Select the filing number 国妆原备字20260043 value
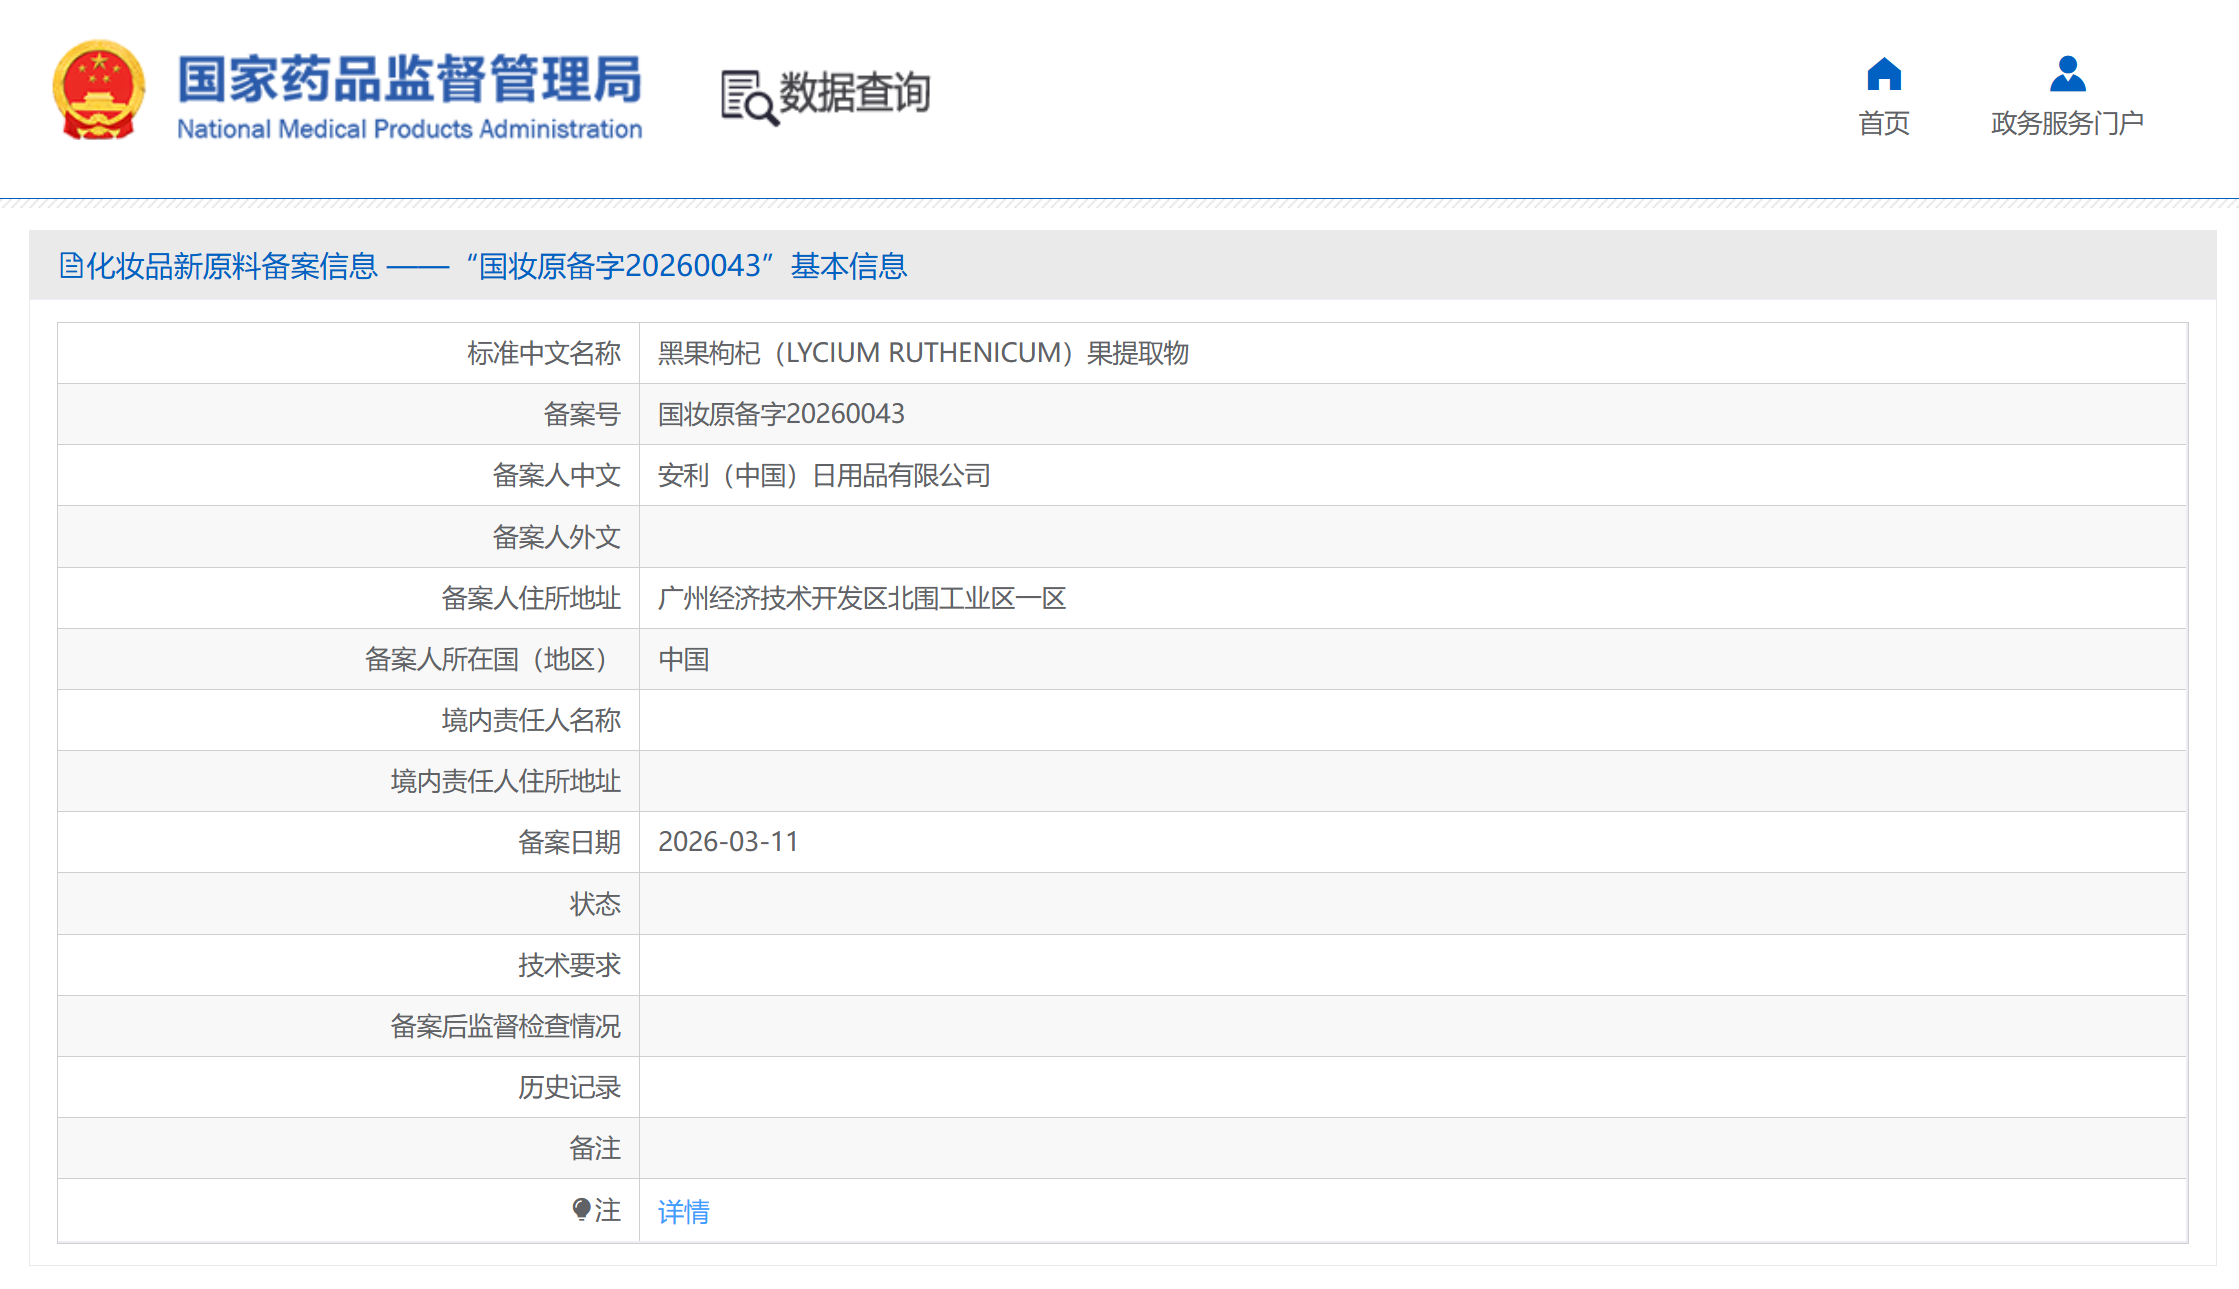This screenshot has height=1289, width=2239. [781, 414]
